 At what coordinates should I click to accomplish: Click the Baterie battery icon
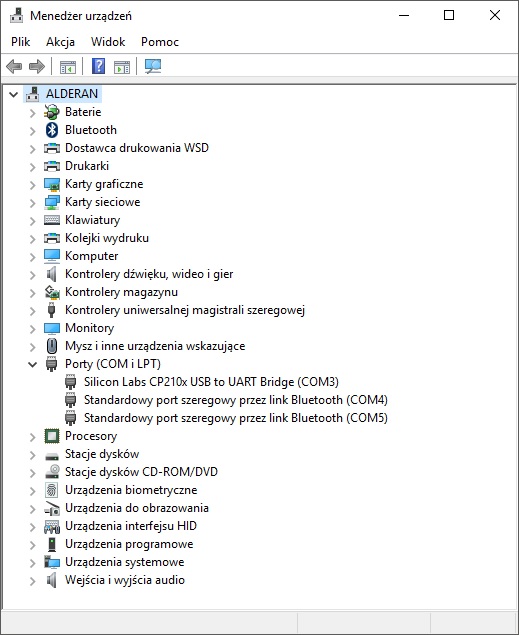coord(51,112)
